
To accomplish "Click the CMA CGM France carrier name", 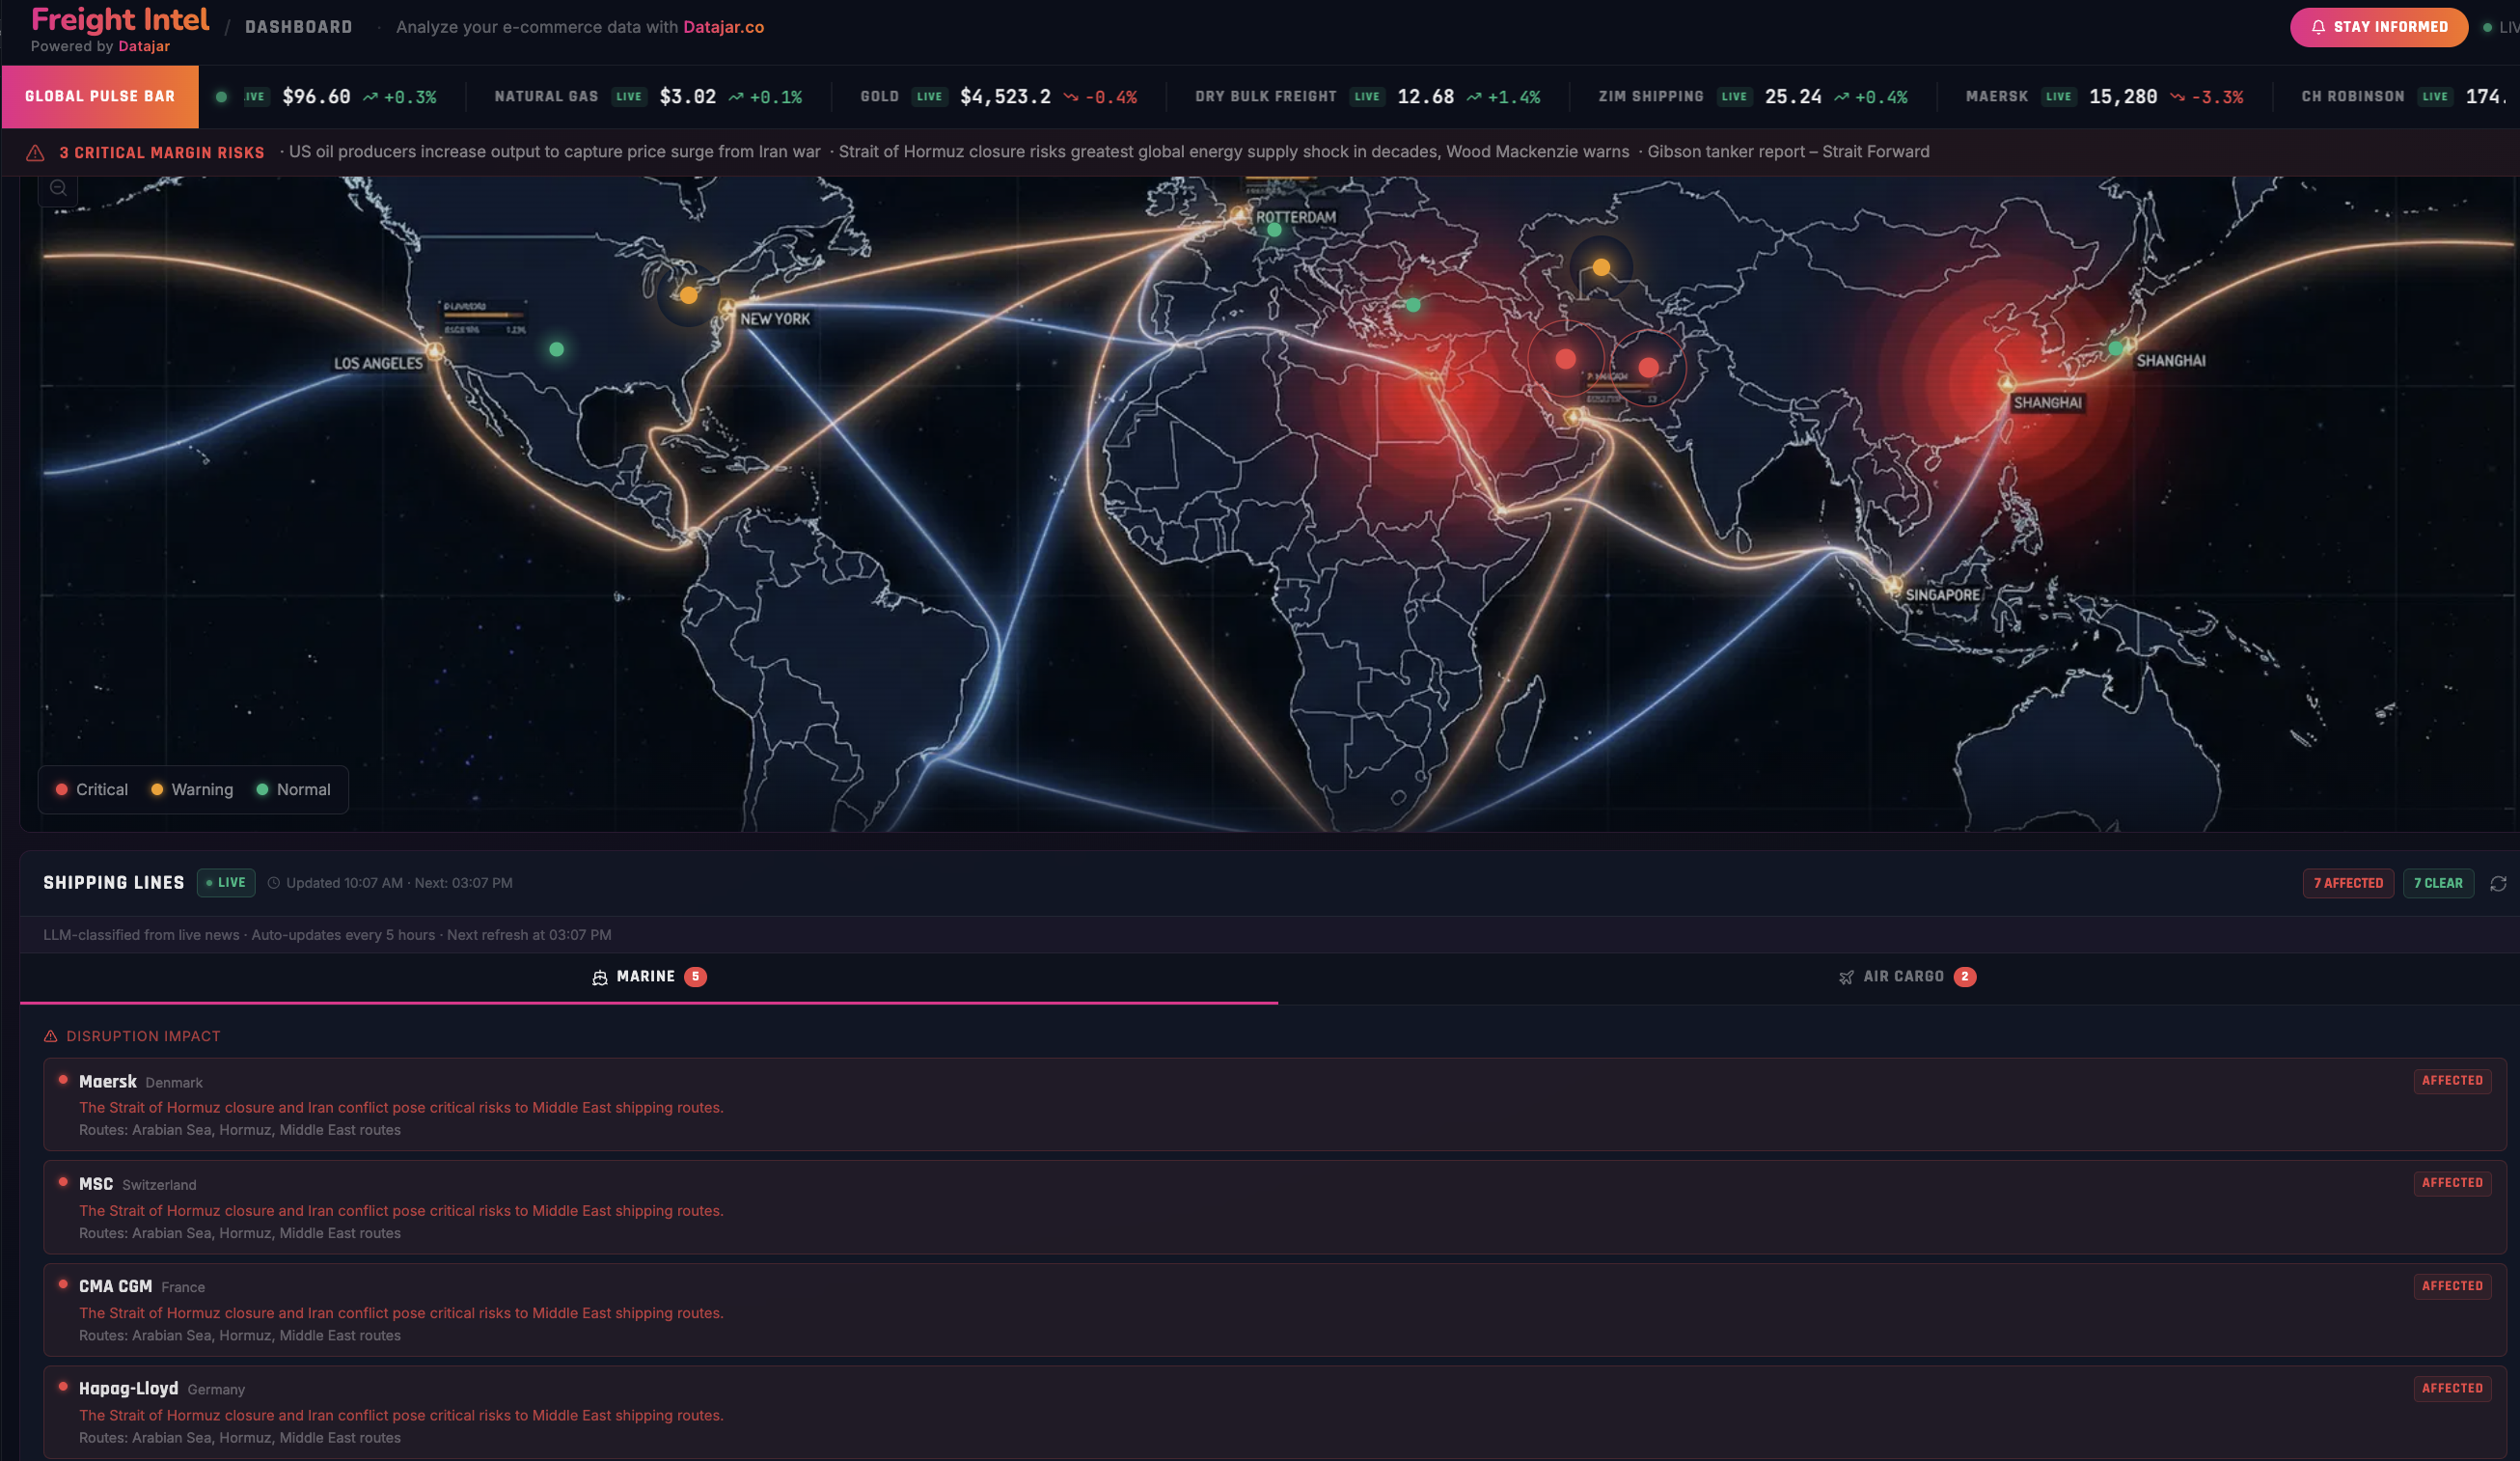I will (x=115, y=1287).
